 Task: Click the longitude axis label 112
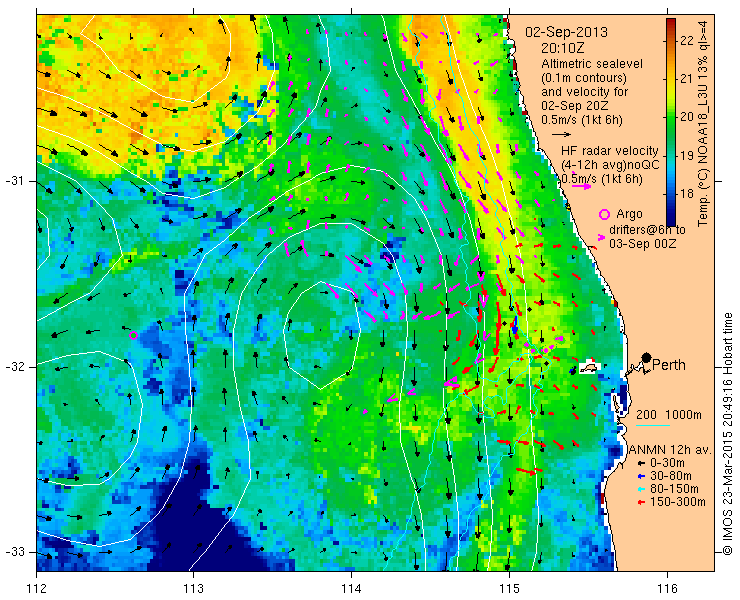click(37, 588)
